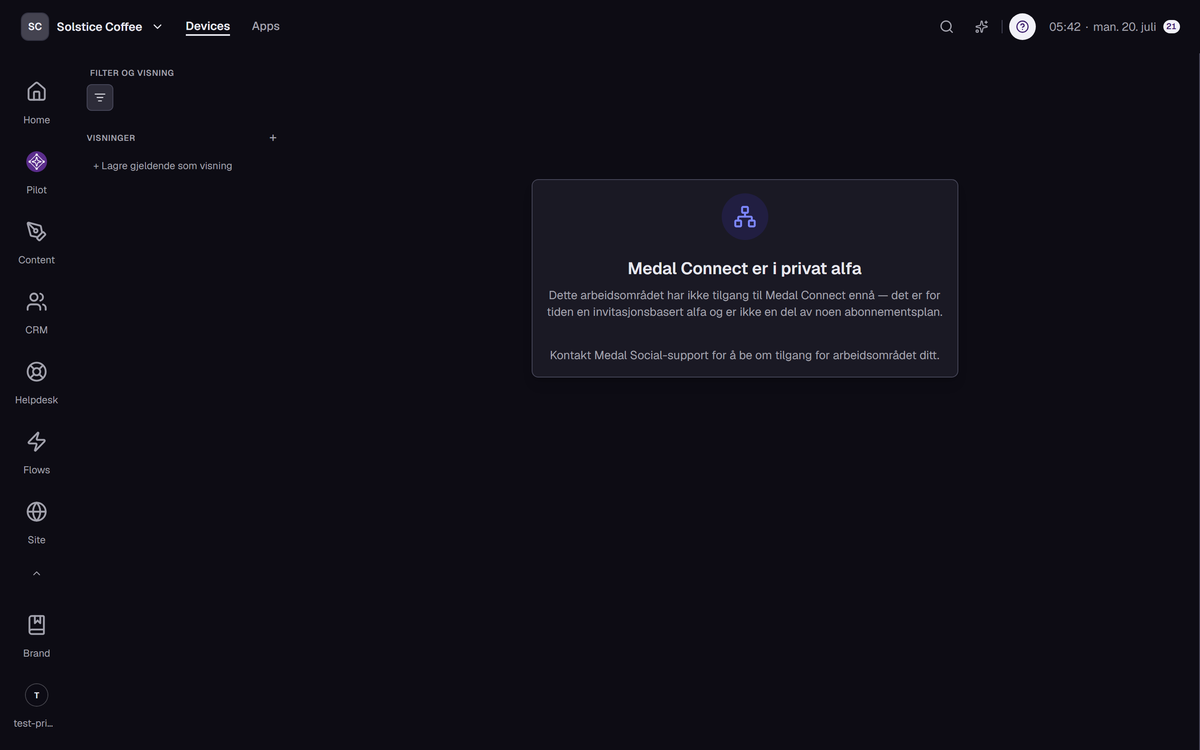Image resolution: width=1200 pixels, height=750 pixels.
Task: Open the Content section
Action: [36, 242]
